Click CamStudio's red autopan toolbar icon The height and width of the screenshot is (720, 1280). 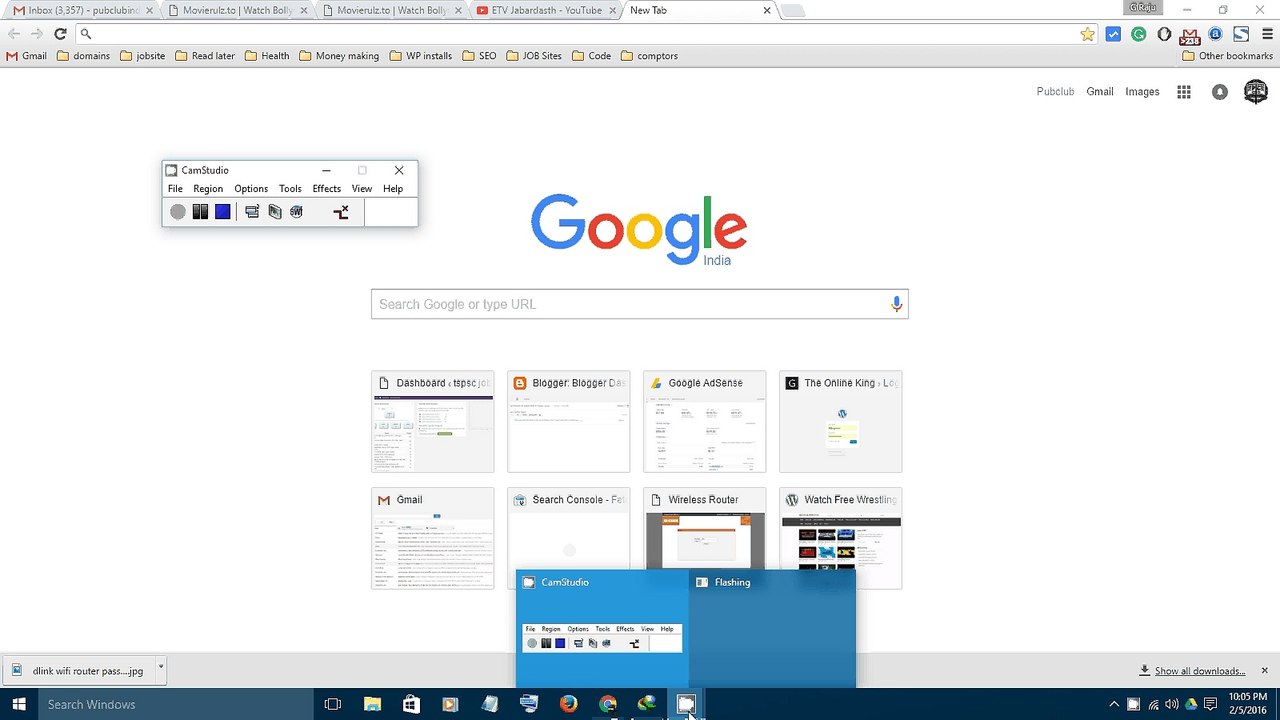[341, 212]
